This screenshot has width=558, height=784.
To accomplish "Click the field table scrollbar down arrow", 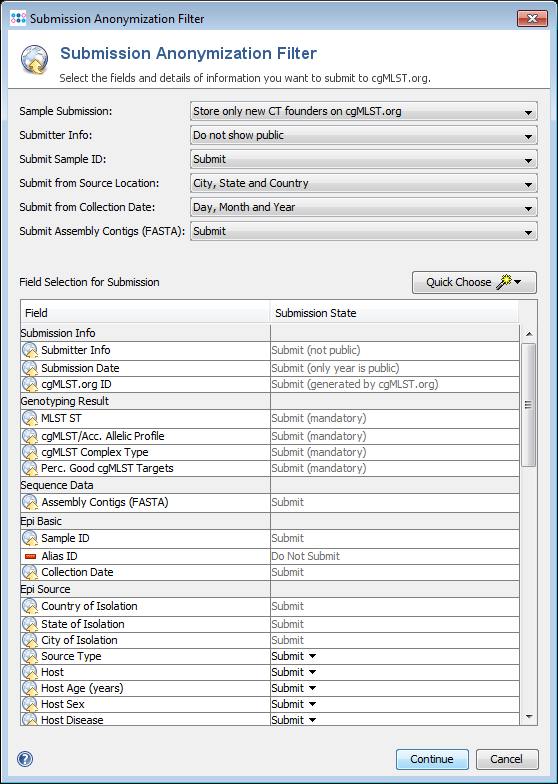I will click(529, 717).
